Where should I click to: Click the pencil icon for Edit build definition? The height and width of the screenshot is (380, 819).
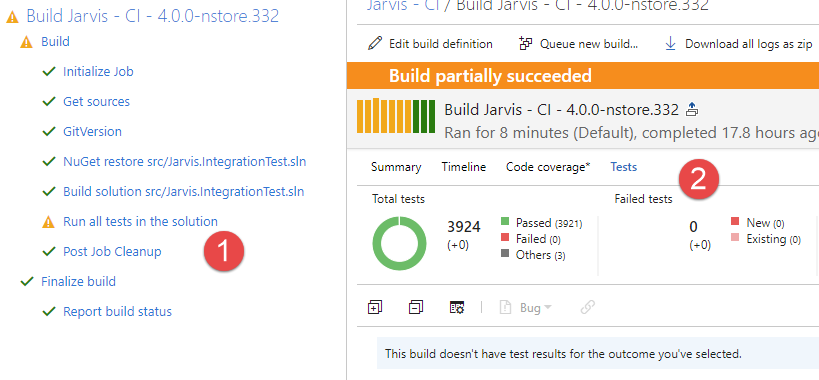[x=375, y=43]
